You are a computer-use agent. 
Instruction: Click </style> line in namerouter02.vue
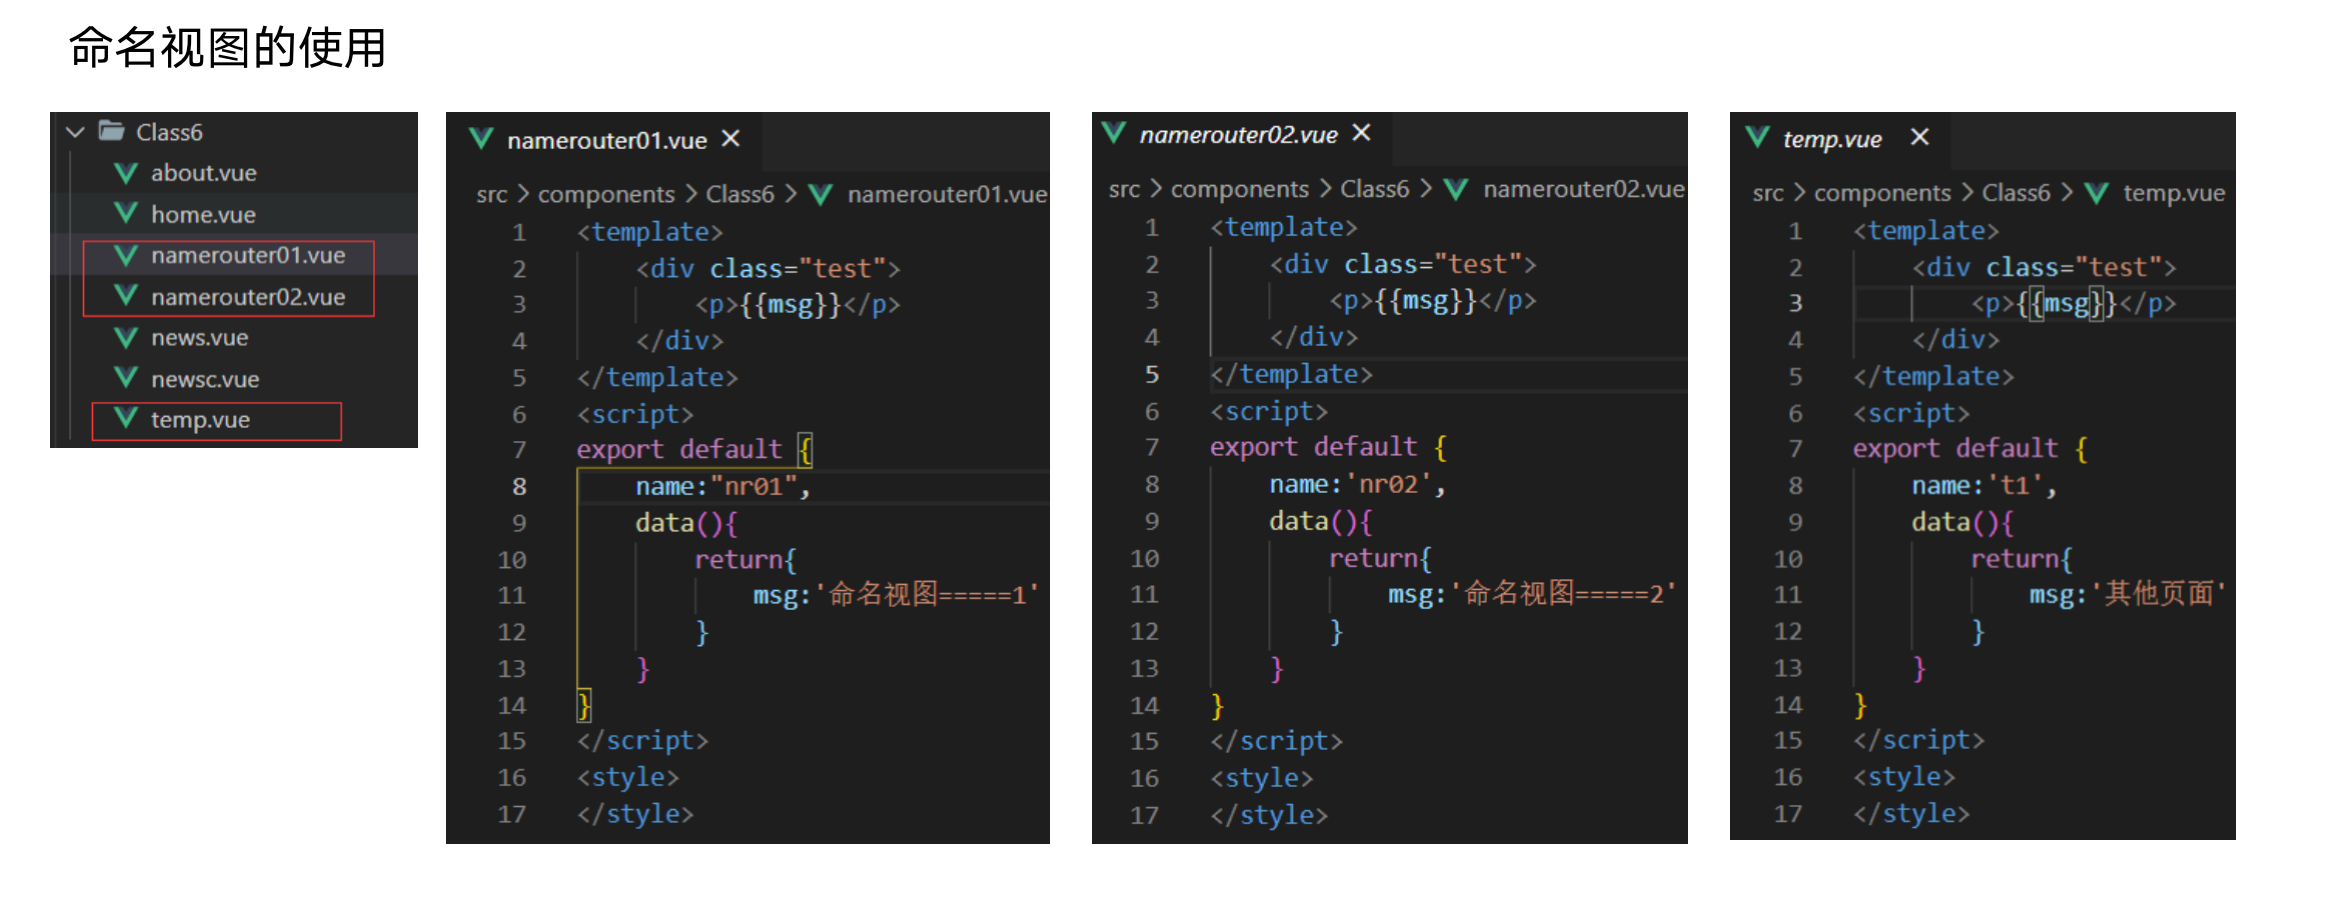pyautogui.click(x=1269, y=816)
